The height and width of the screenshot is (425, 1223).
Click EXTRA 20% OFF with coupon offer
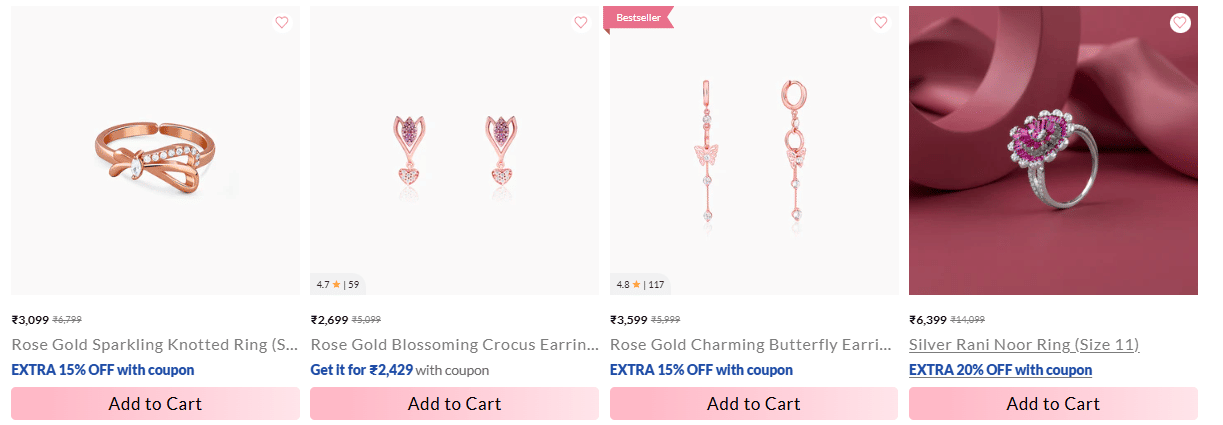coord(1000,370)
